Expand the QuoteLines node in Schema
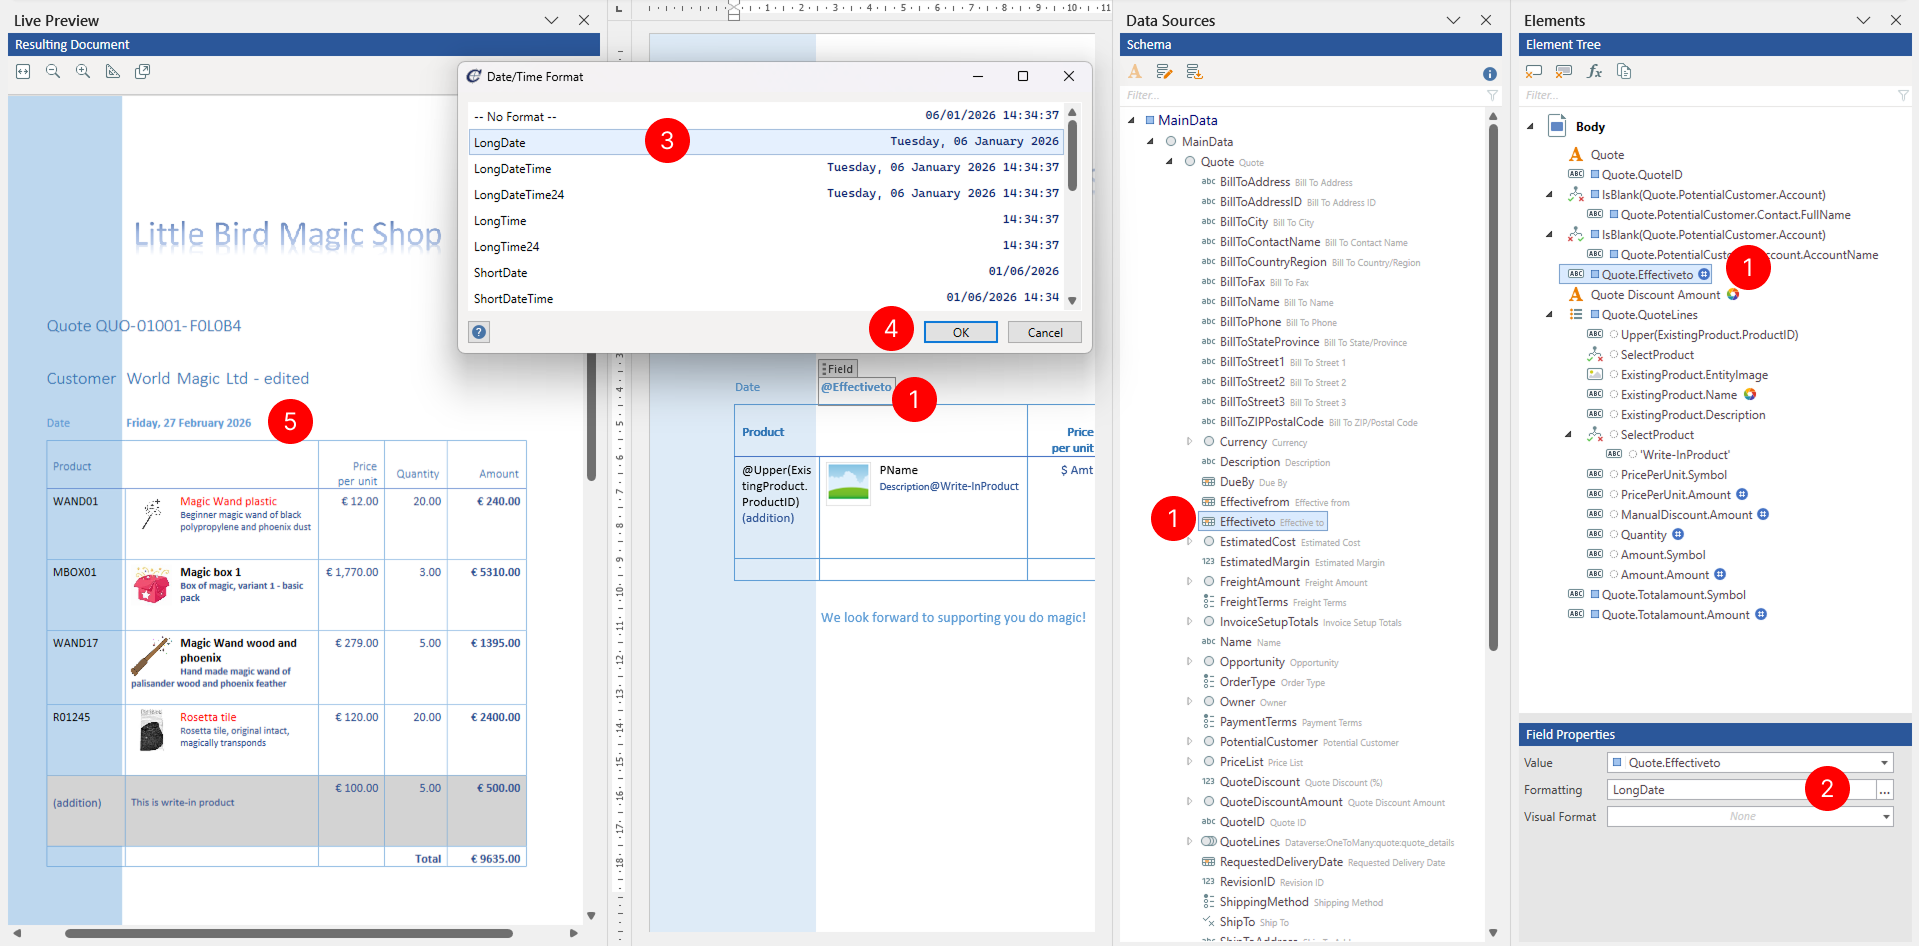The image size is (1919, 946). coord(1189,841)
